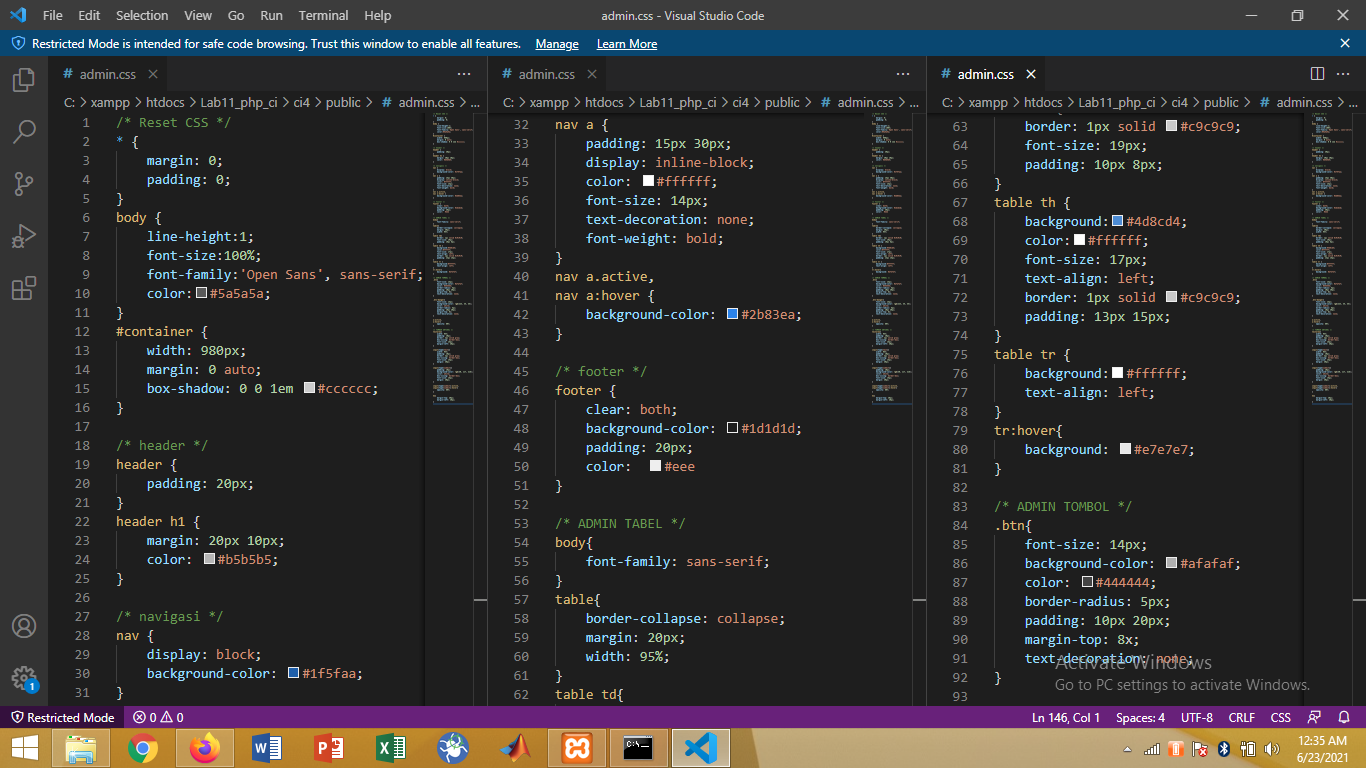Click Ln 146, Col 1 in the status bar

tap(1067, 717)
